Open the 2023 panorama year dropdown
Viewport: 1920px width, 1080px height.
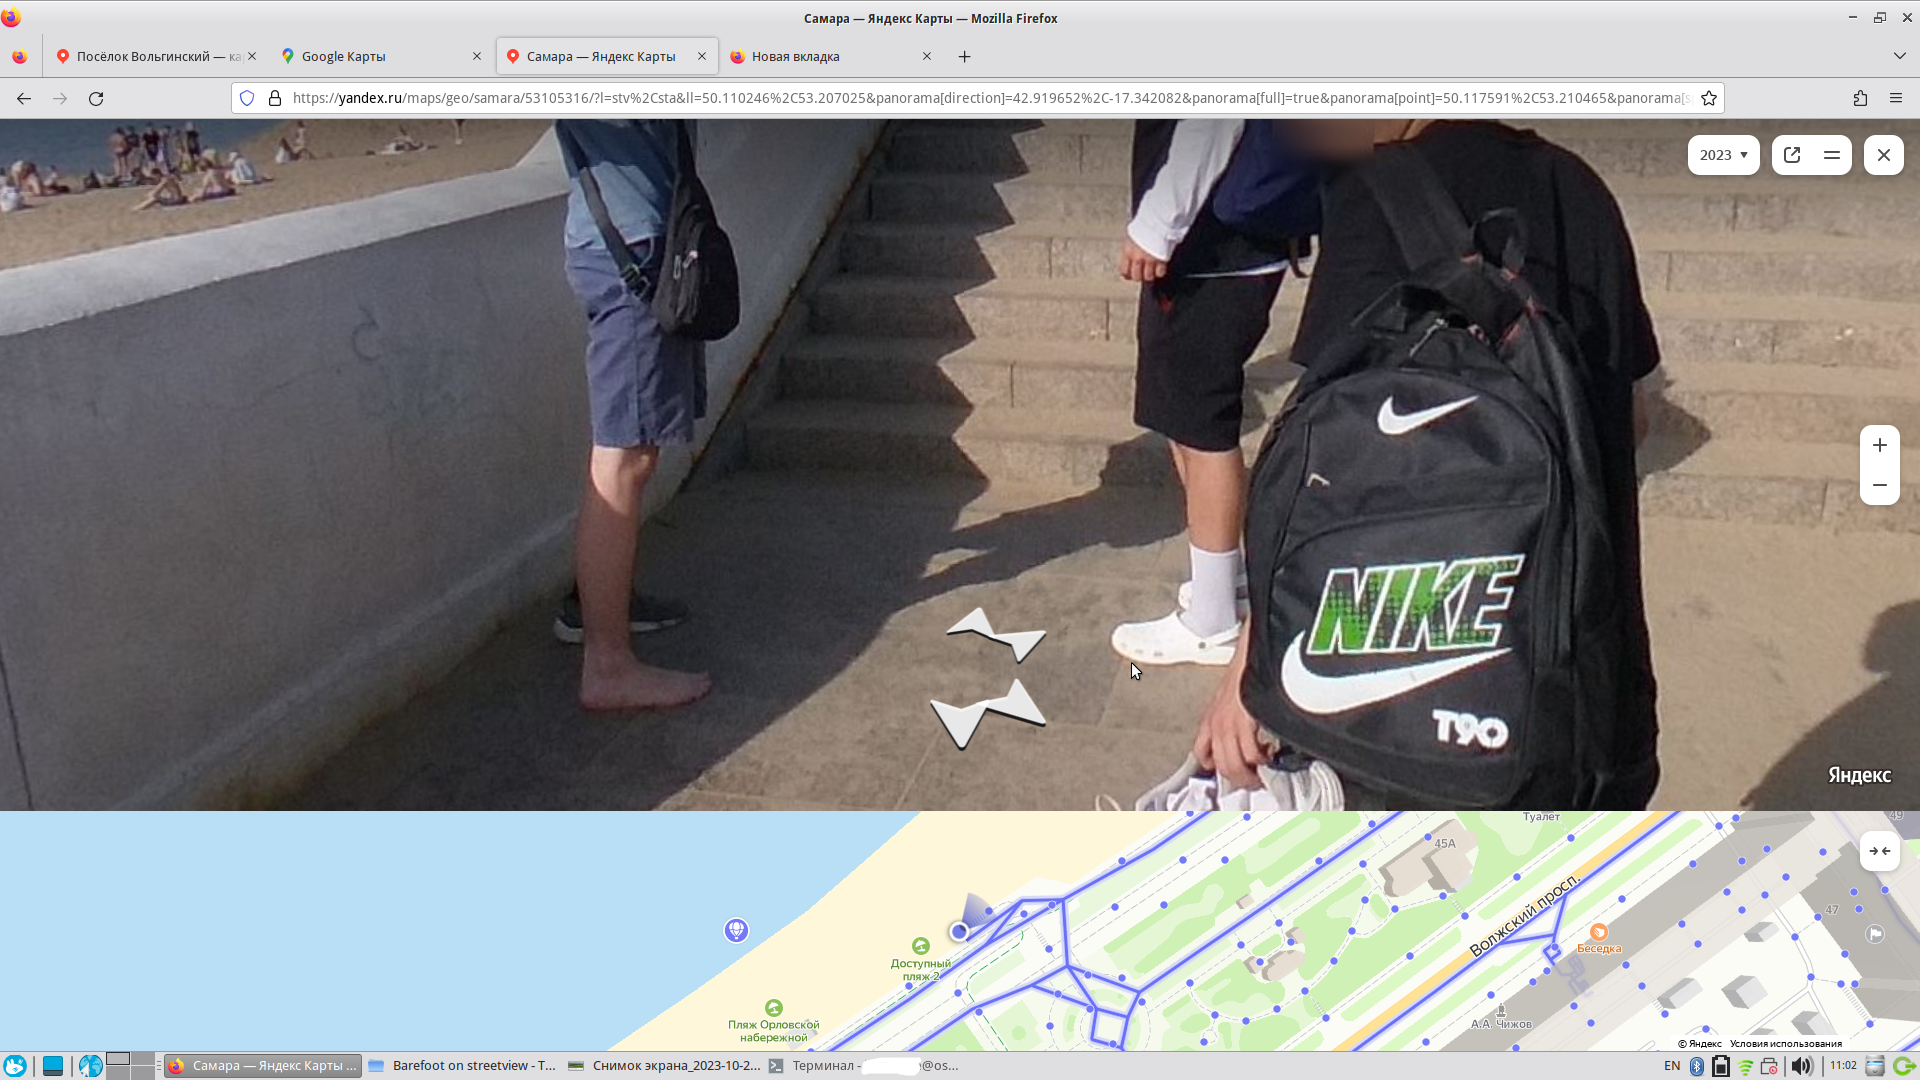[1723, 155]
